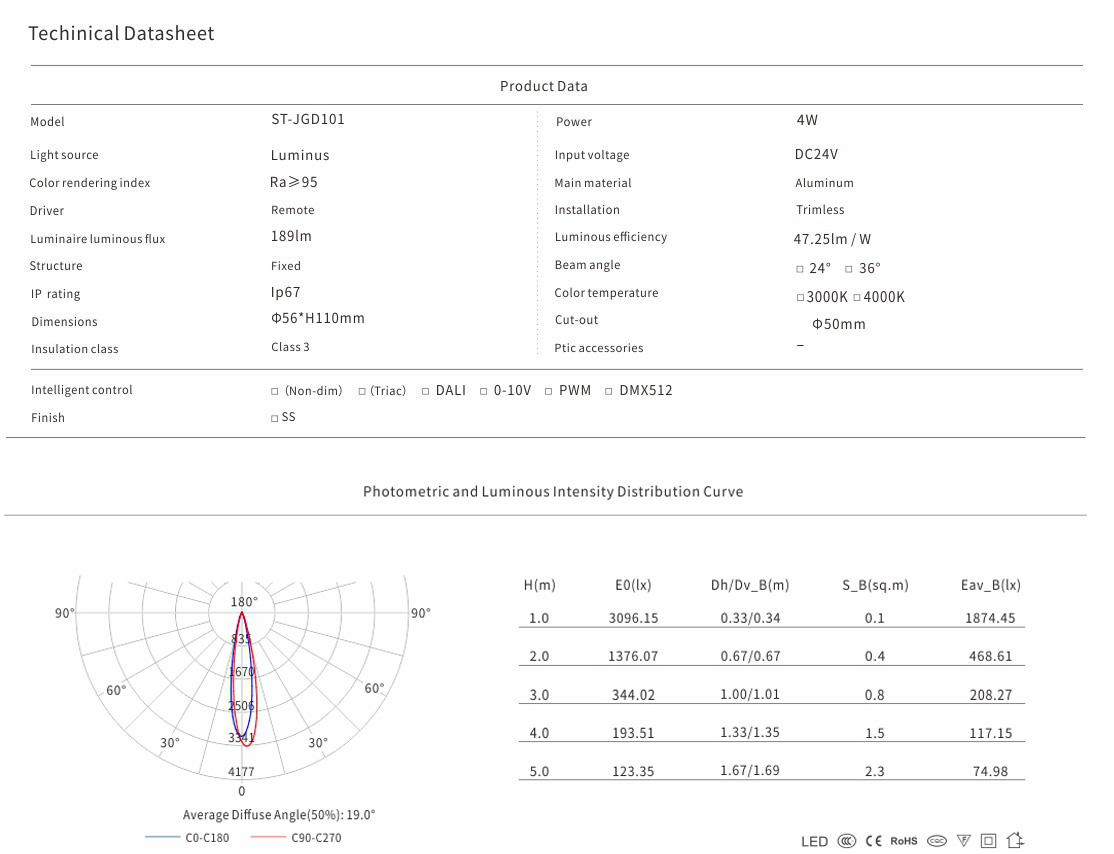Click the Product Data section heading
Viewport: 1114px width, 854px height.
tap(544, 86)
